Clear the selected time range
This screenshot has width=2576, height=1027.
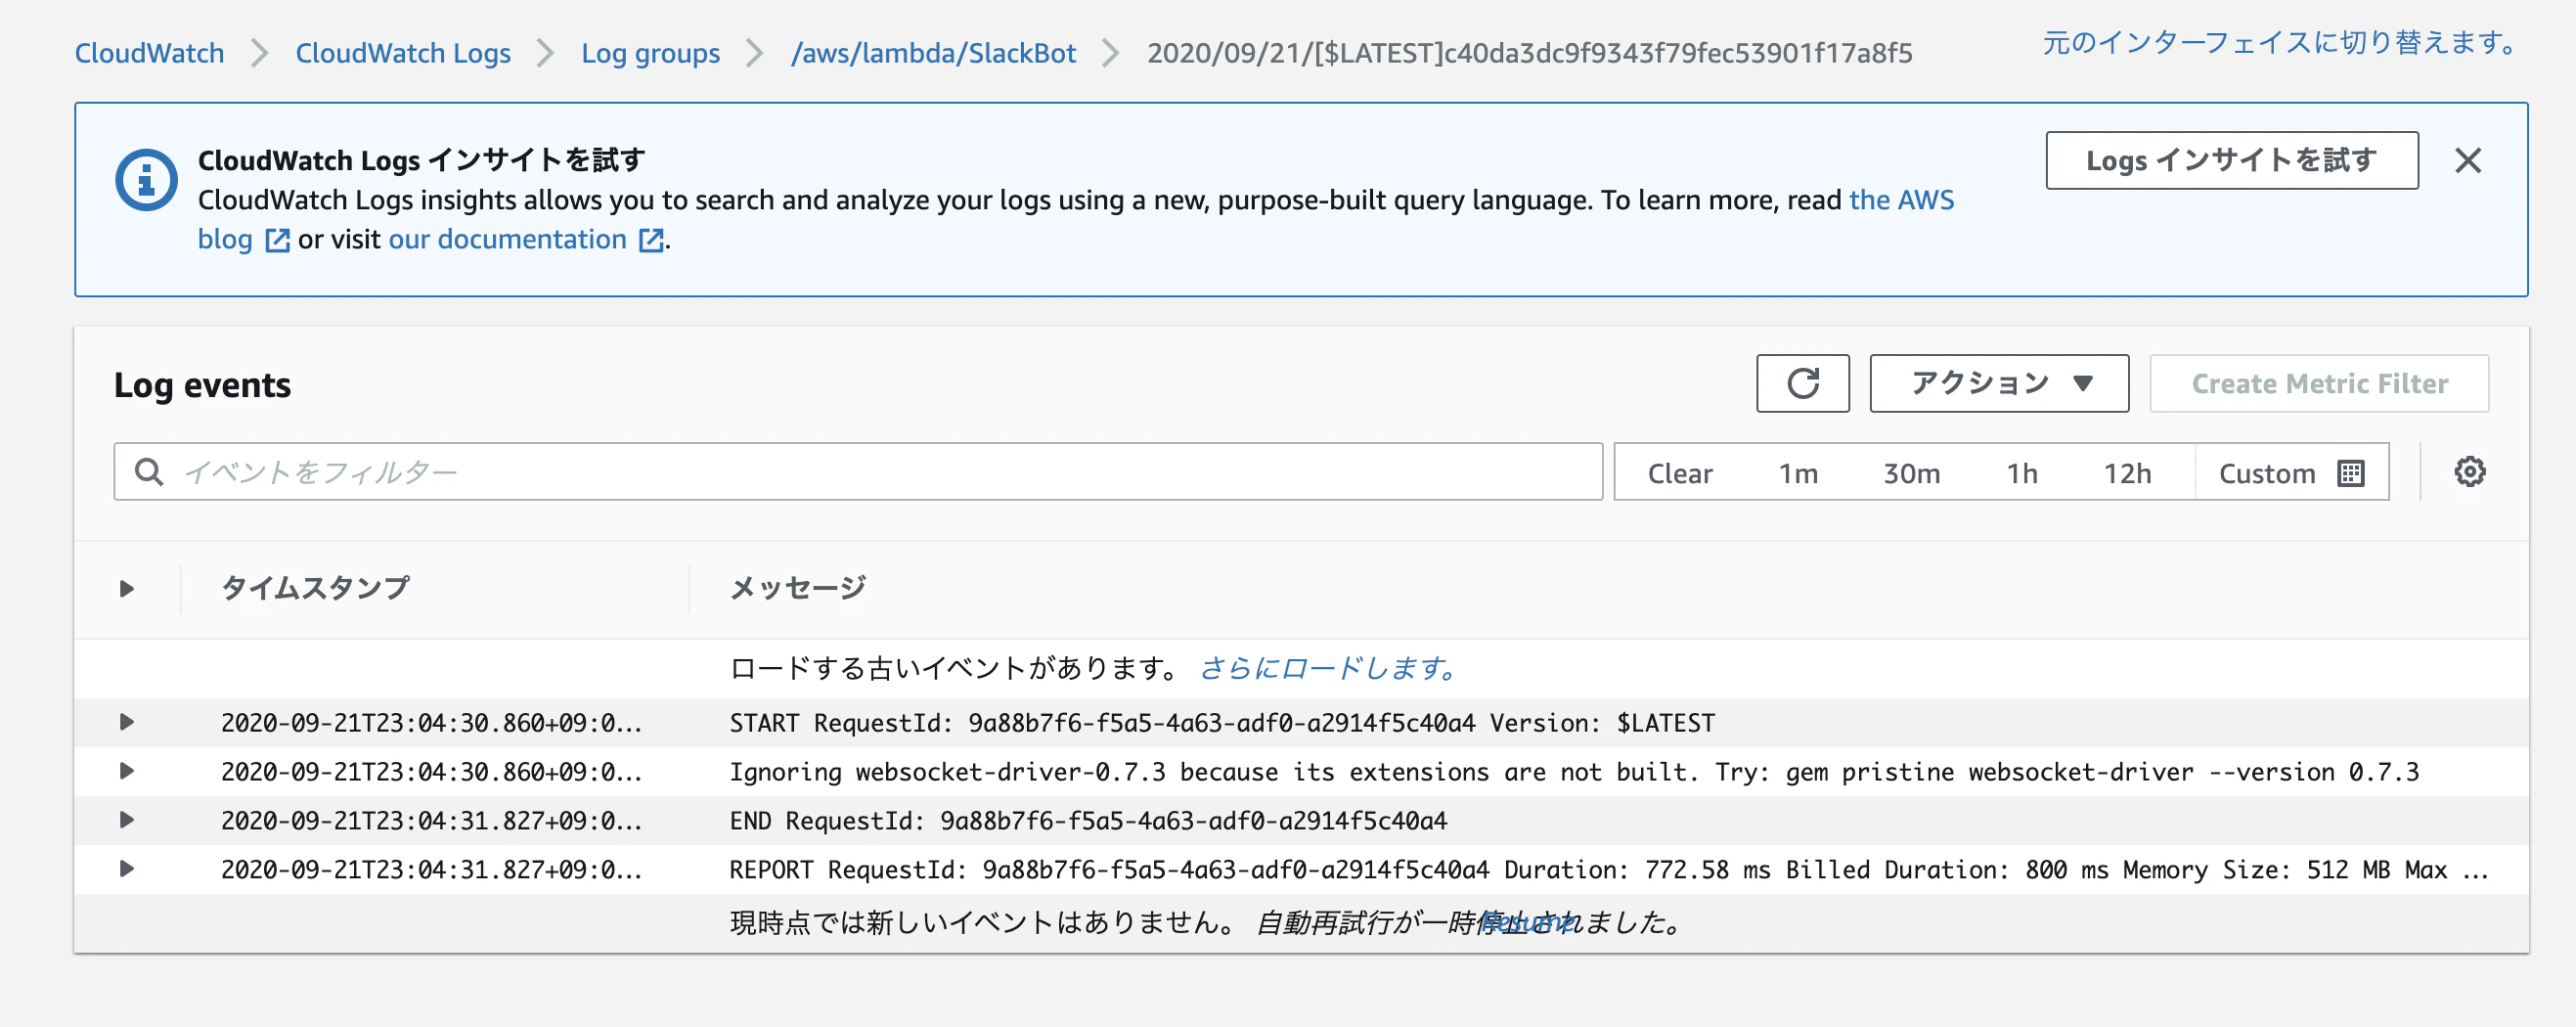point(1679,473)
